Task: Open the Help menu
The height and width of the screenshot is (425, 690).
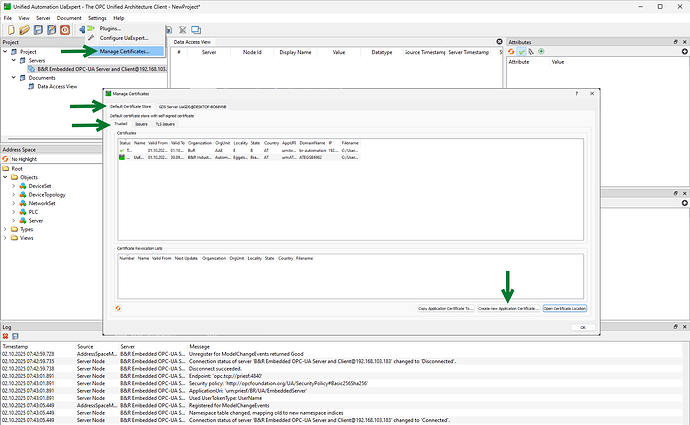Action: click(118, 18)
